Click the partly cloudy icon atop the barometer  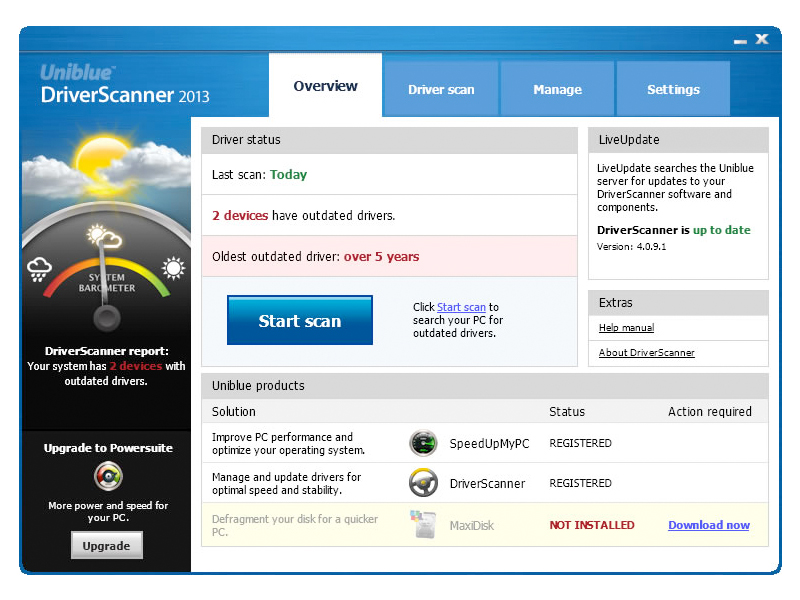[104, 236]
